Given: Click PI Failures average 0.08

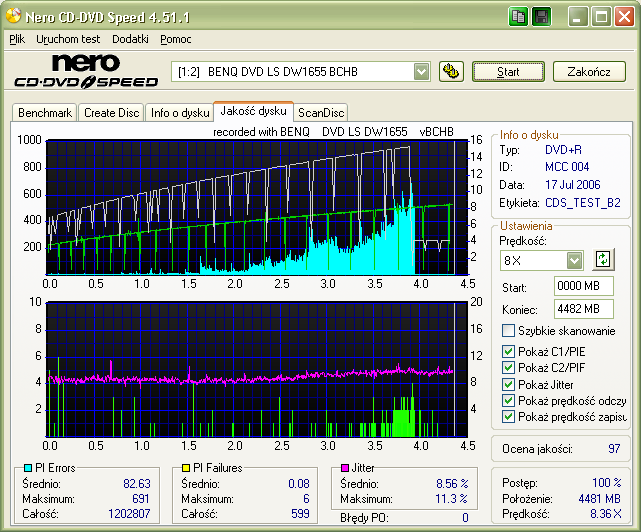Looking at the screenshot, I should click(299, 484).
